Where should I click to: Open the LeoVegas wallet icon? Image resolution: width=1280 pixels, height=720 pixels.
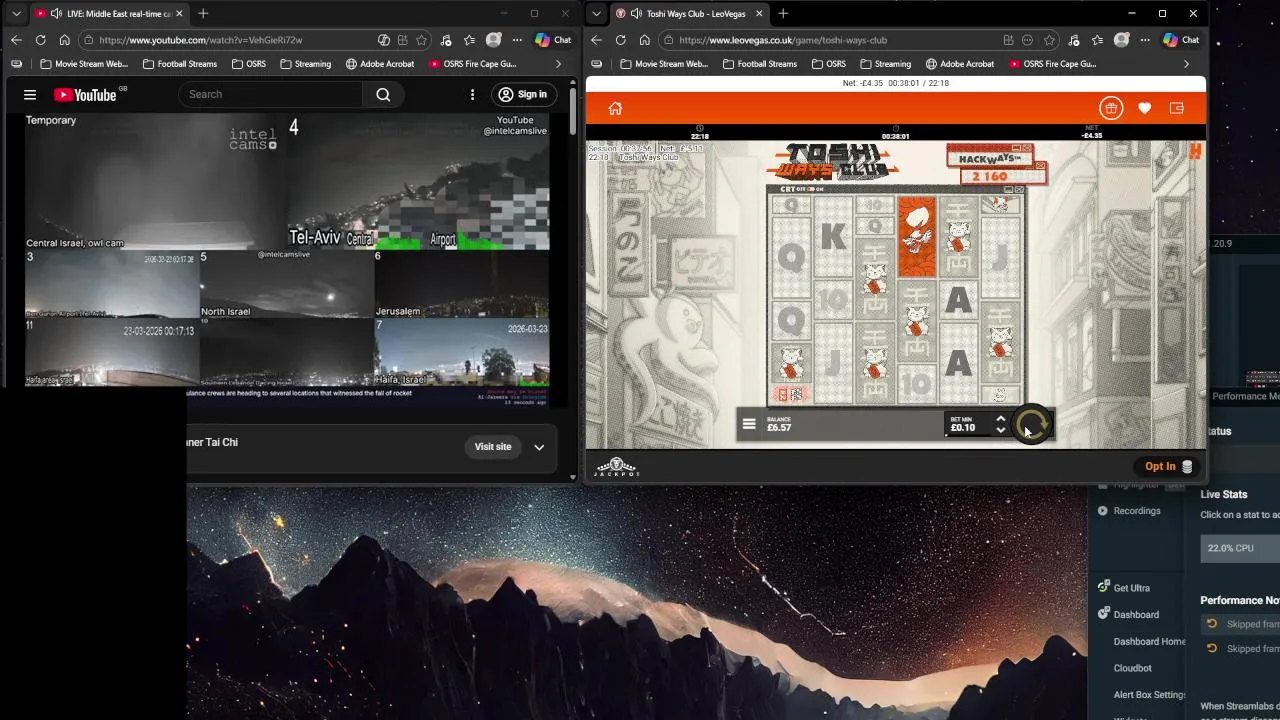coord(1177,108)
